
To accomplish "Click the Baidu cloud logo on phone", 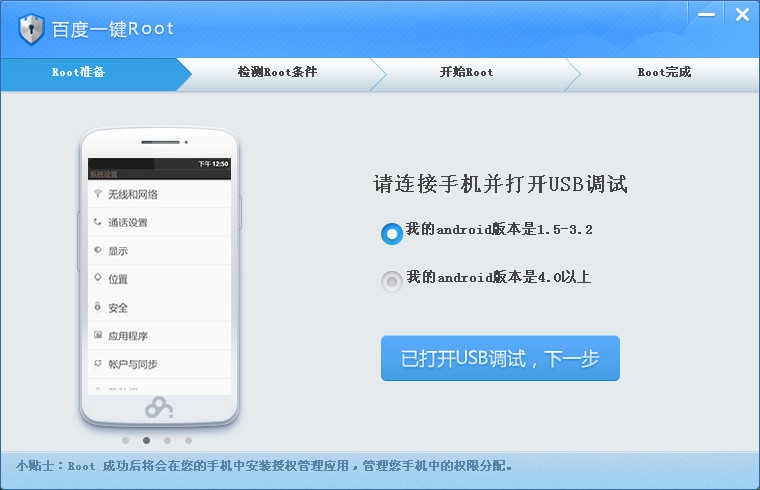I will pyautogui.click(x=159, y=408).
